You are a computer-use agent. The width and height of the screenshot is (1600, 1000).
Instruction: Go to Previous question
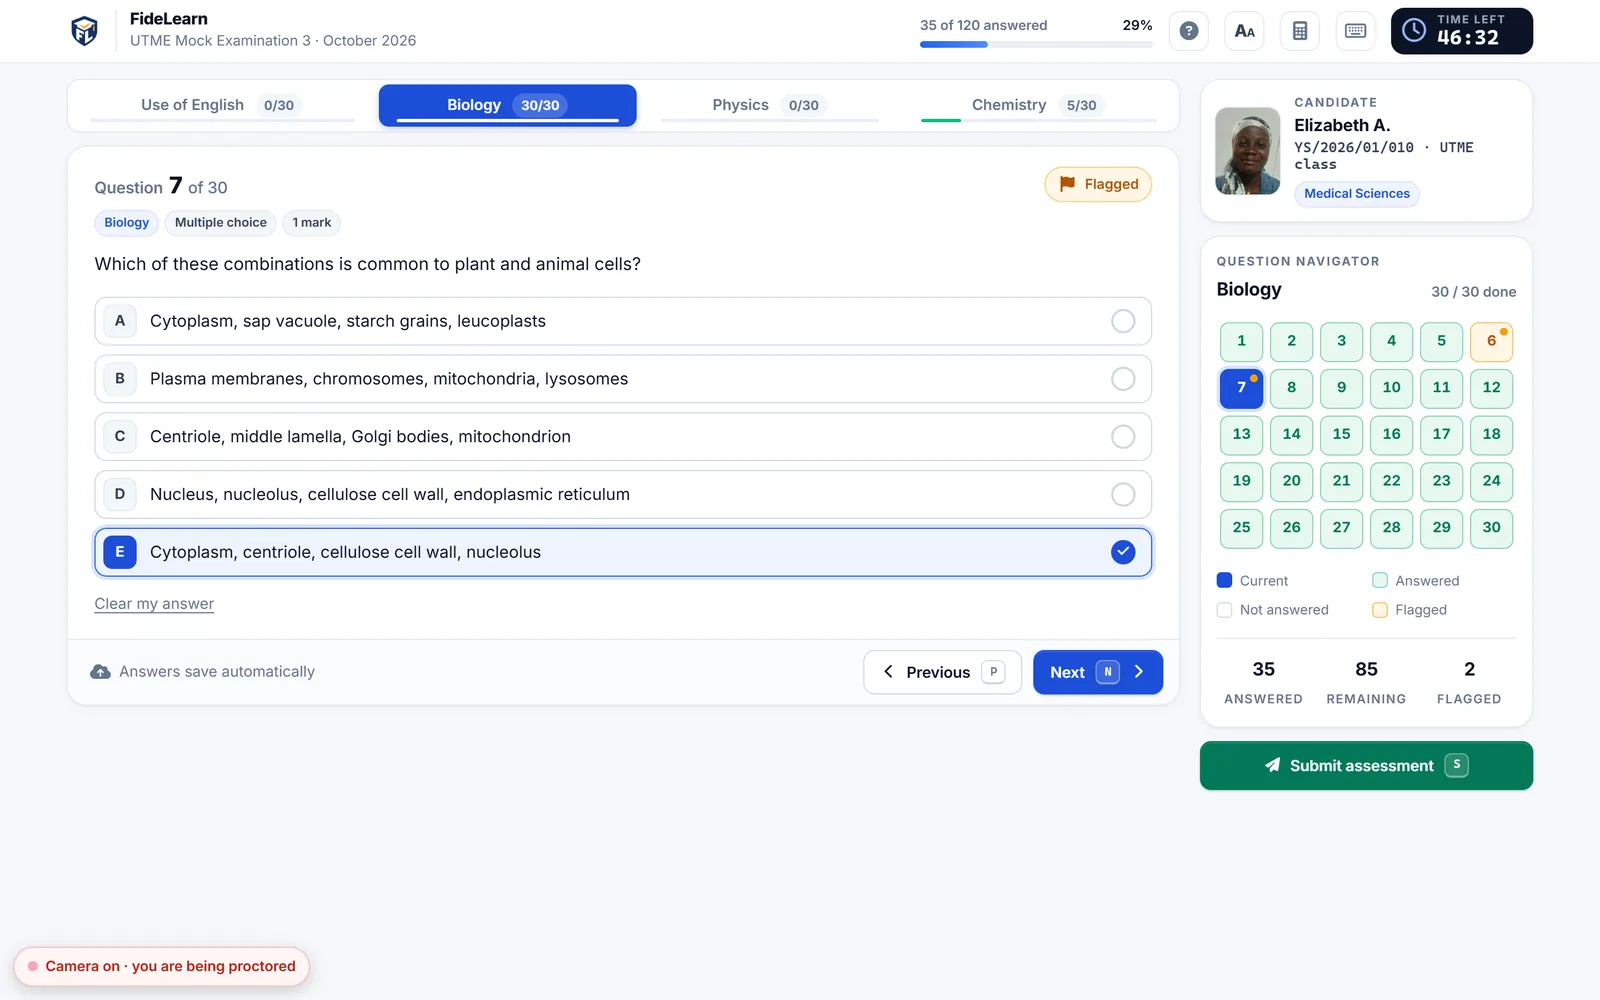click(942, 672)
